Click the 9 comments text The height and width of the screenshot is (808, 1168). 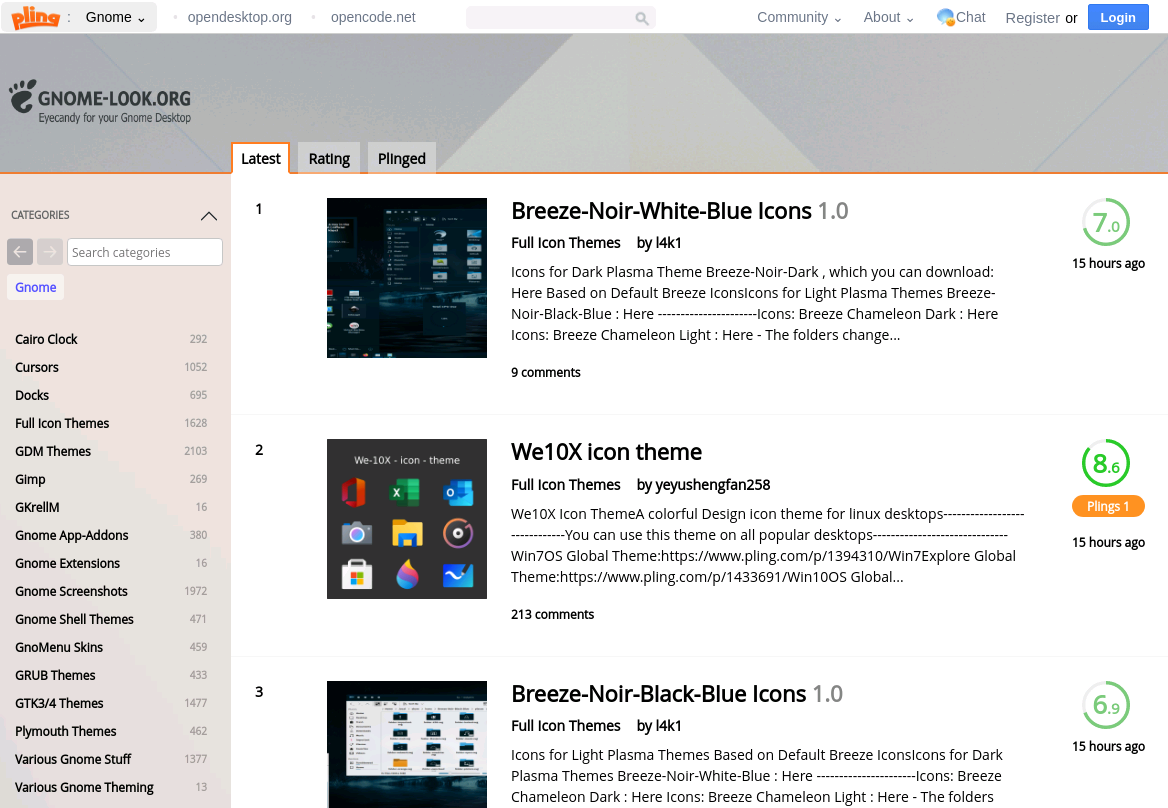coord(545,372)
